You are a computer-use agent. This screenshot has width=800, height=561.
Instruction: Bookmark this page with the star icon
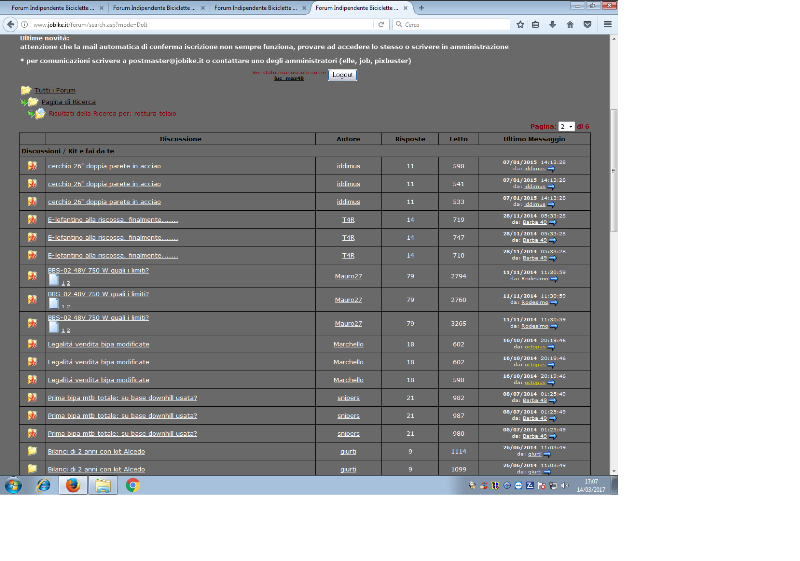pyautogui.click(x=520, y=24)
